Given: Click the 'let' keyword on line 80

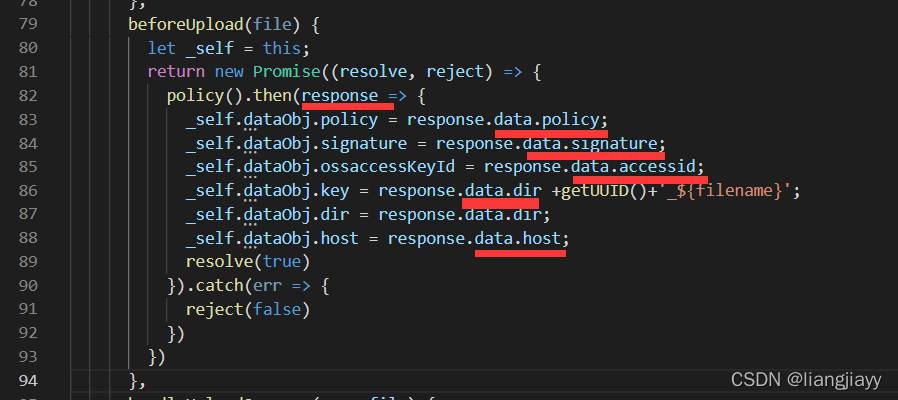Looking at the screenshot, I should (162, 48).
